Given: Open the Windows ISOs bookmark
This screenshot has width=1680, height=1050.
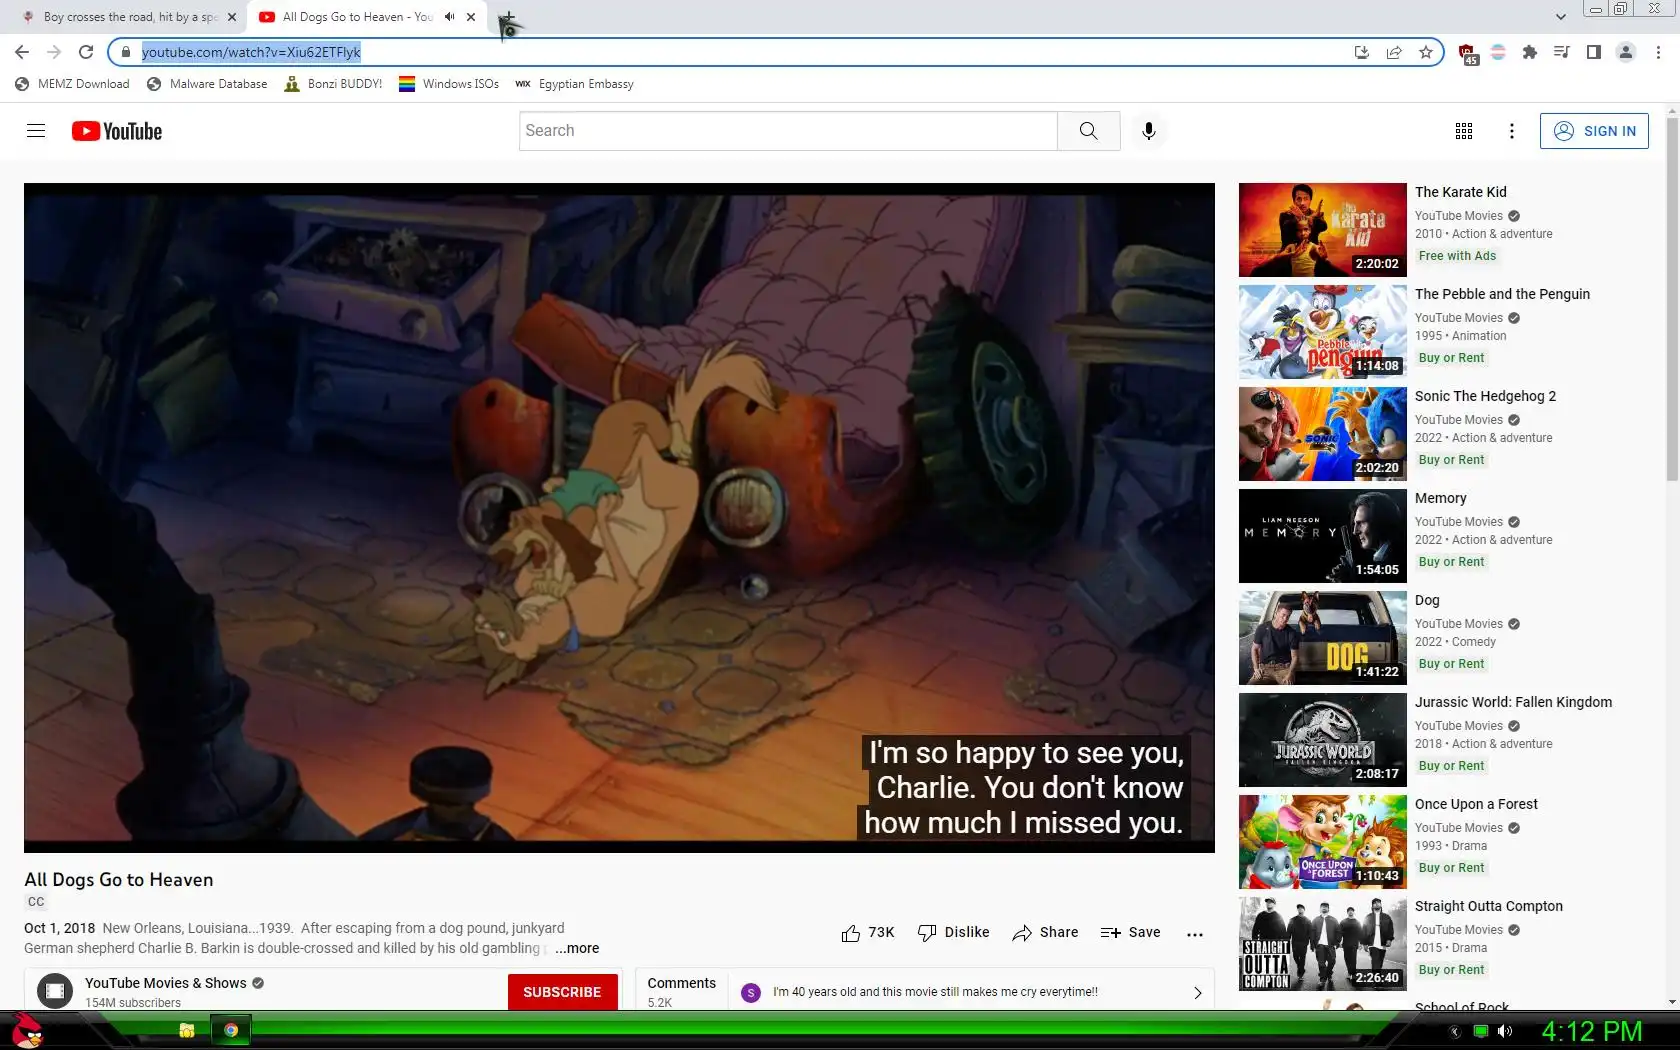Looking at the screenshot, I should (449, 84).
